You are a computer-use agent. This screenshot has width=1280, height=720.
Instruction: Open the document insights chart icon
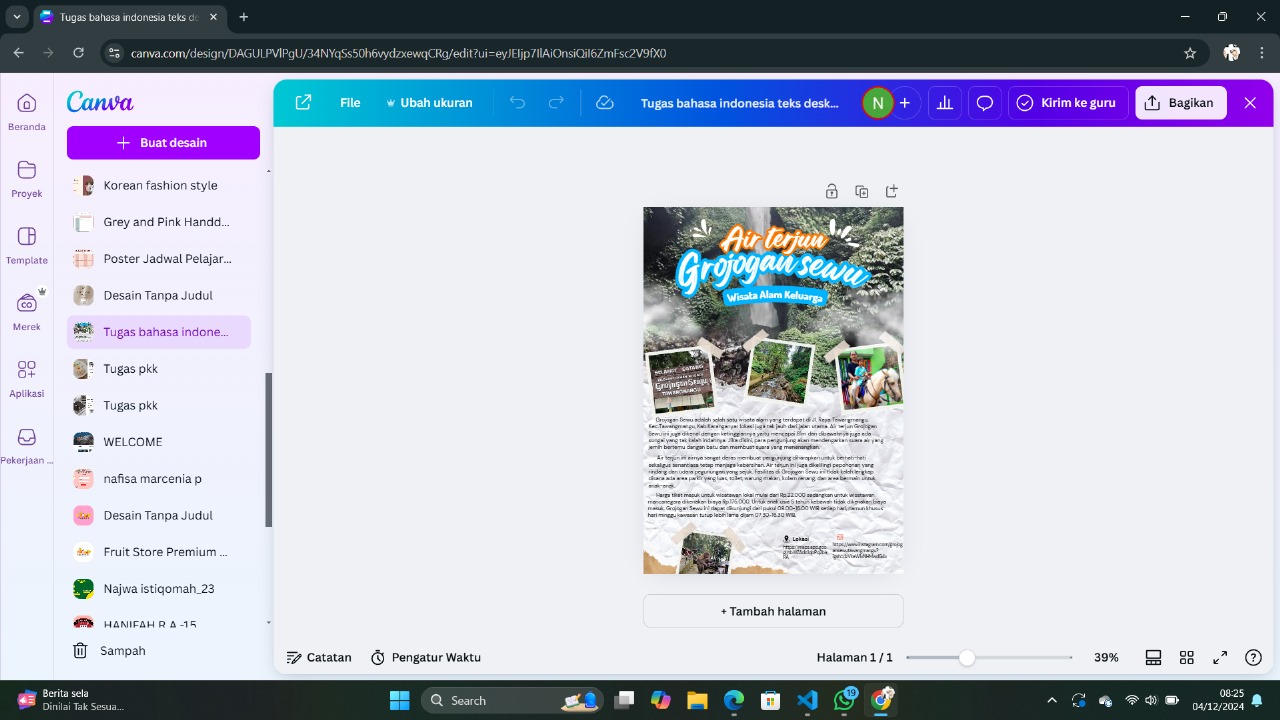pos(944,102)
